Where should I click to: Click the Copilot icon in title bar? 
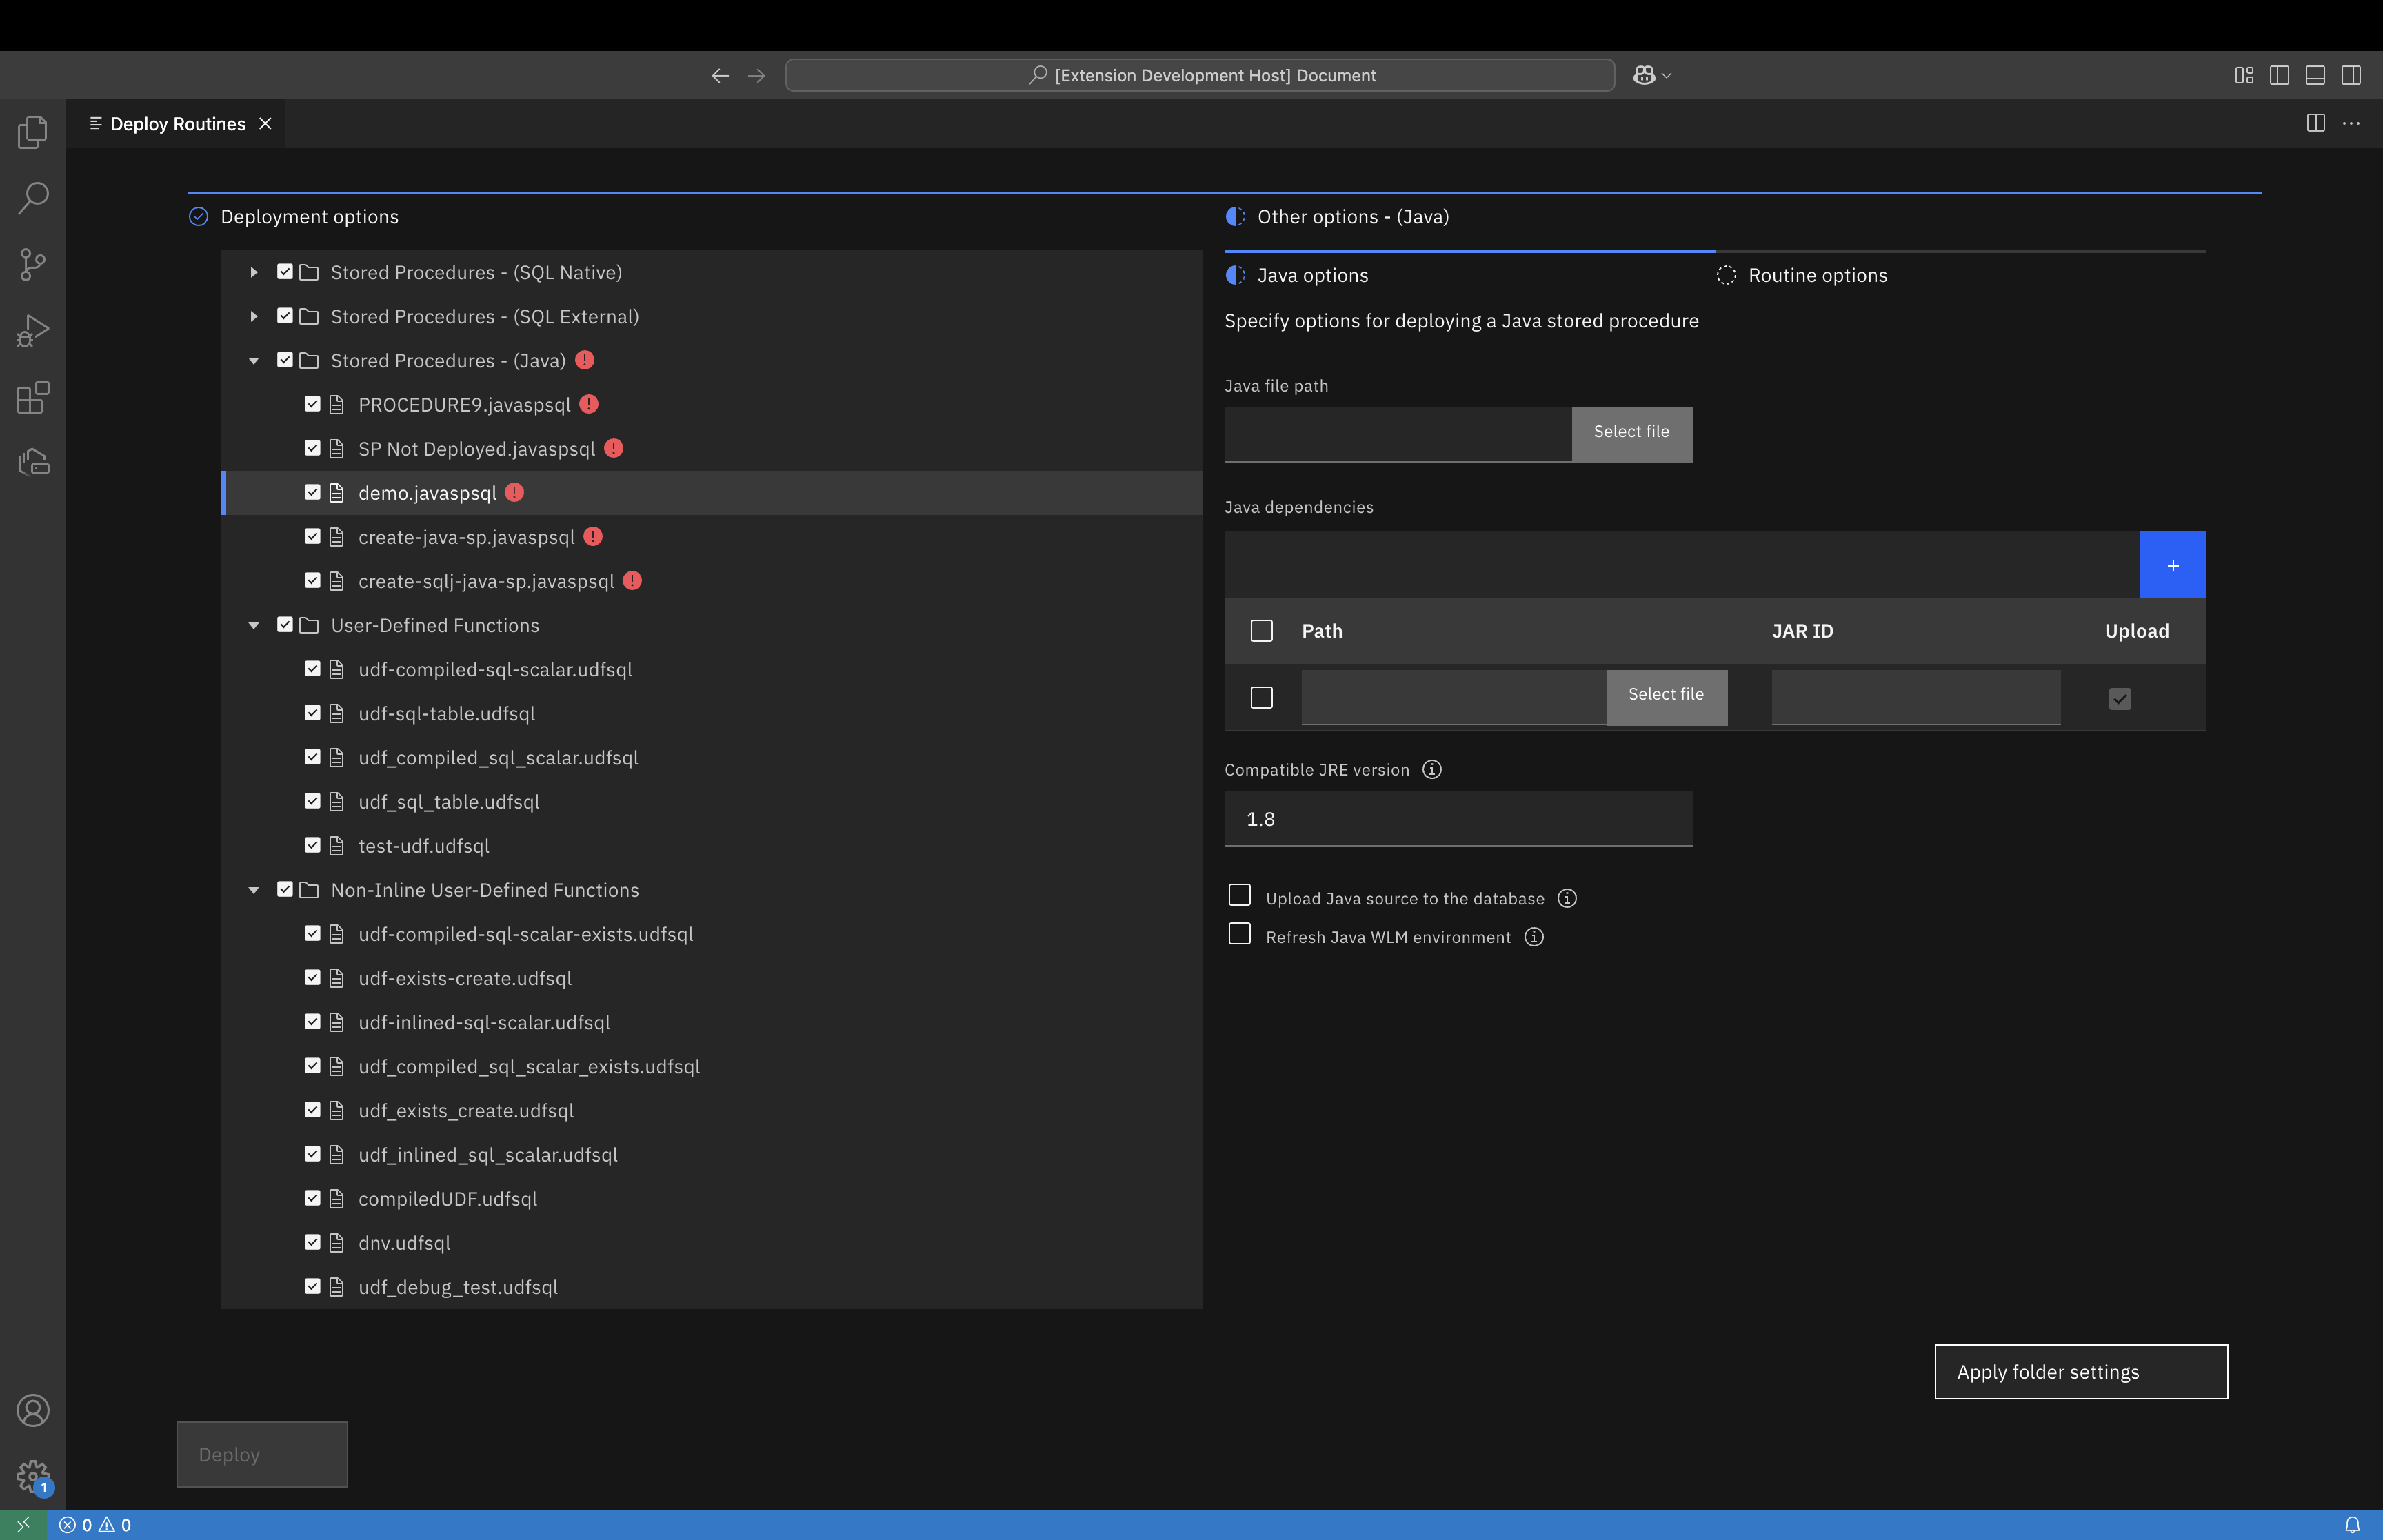tap(1643, 75)
